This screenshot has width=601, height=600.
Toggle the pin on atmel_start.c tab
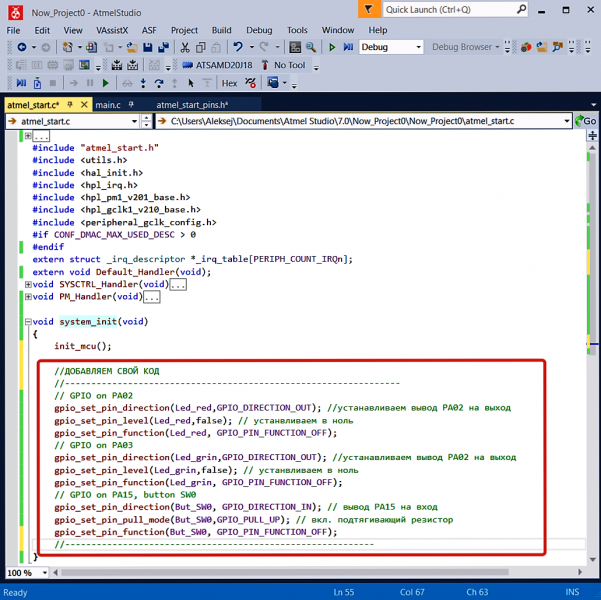(70, 104)
